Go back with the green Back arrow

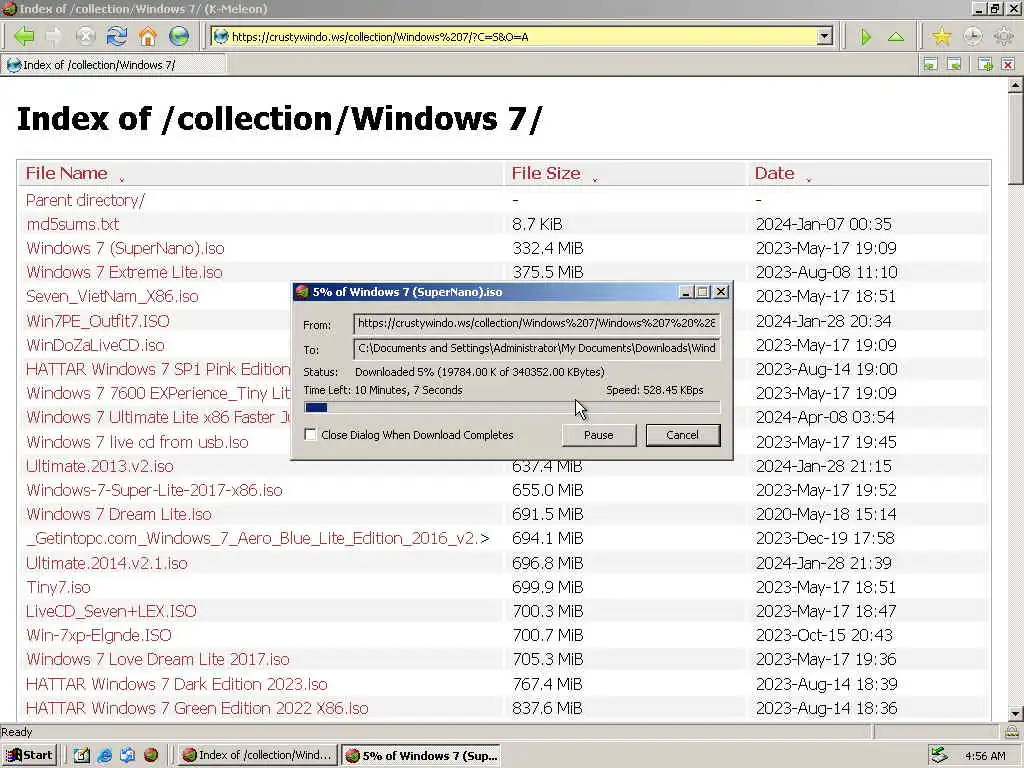(x=24, y=36)
